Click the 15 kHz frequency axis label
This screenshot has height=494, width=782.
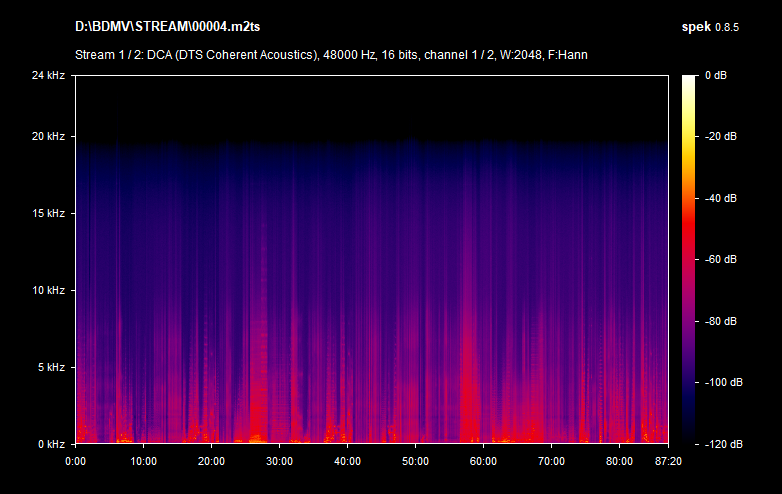pos(50,213)
